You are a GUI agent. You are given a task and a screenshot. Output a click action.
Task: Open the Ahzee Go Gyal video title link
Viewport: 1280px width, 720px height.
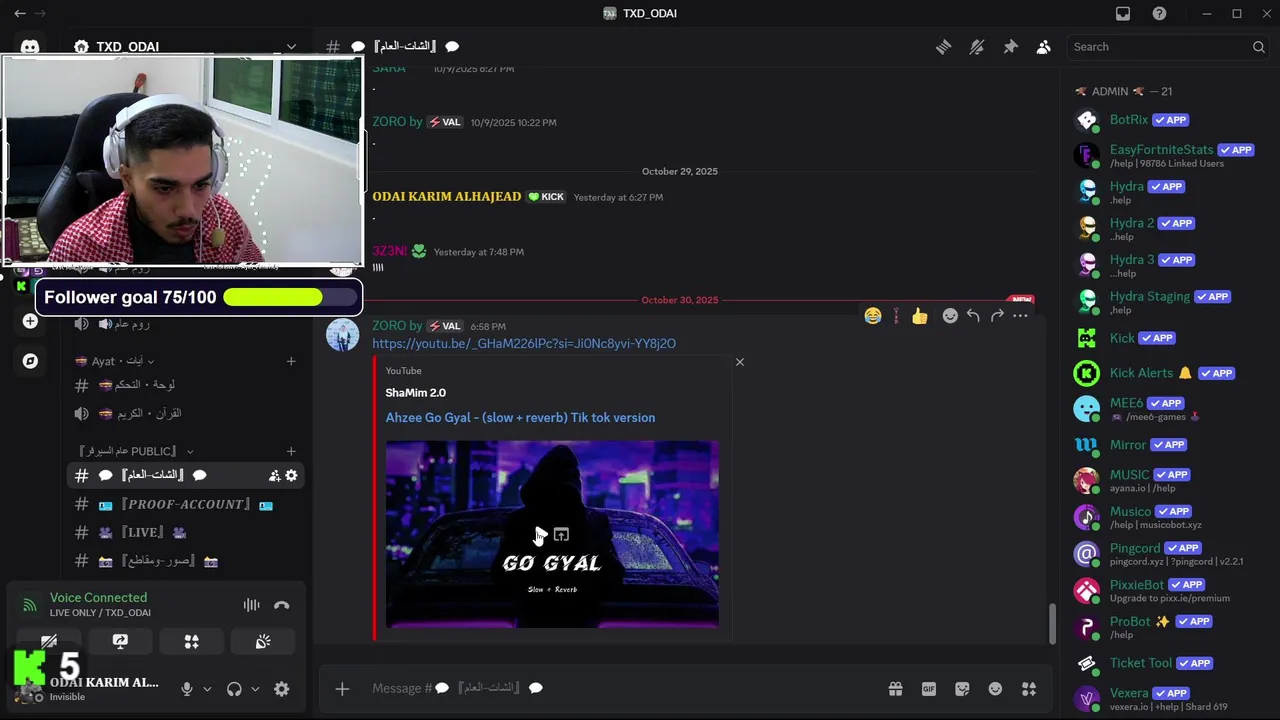[x=520, y=418]
